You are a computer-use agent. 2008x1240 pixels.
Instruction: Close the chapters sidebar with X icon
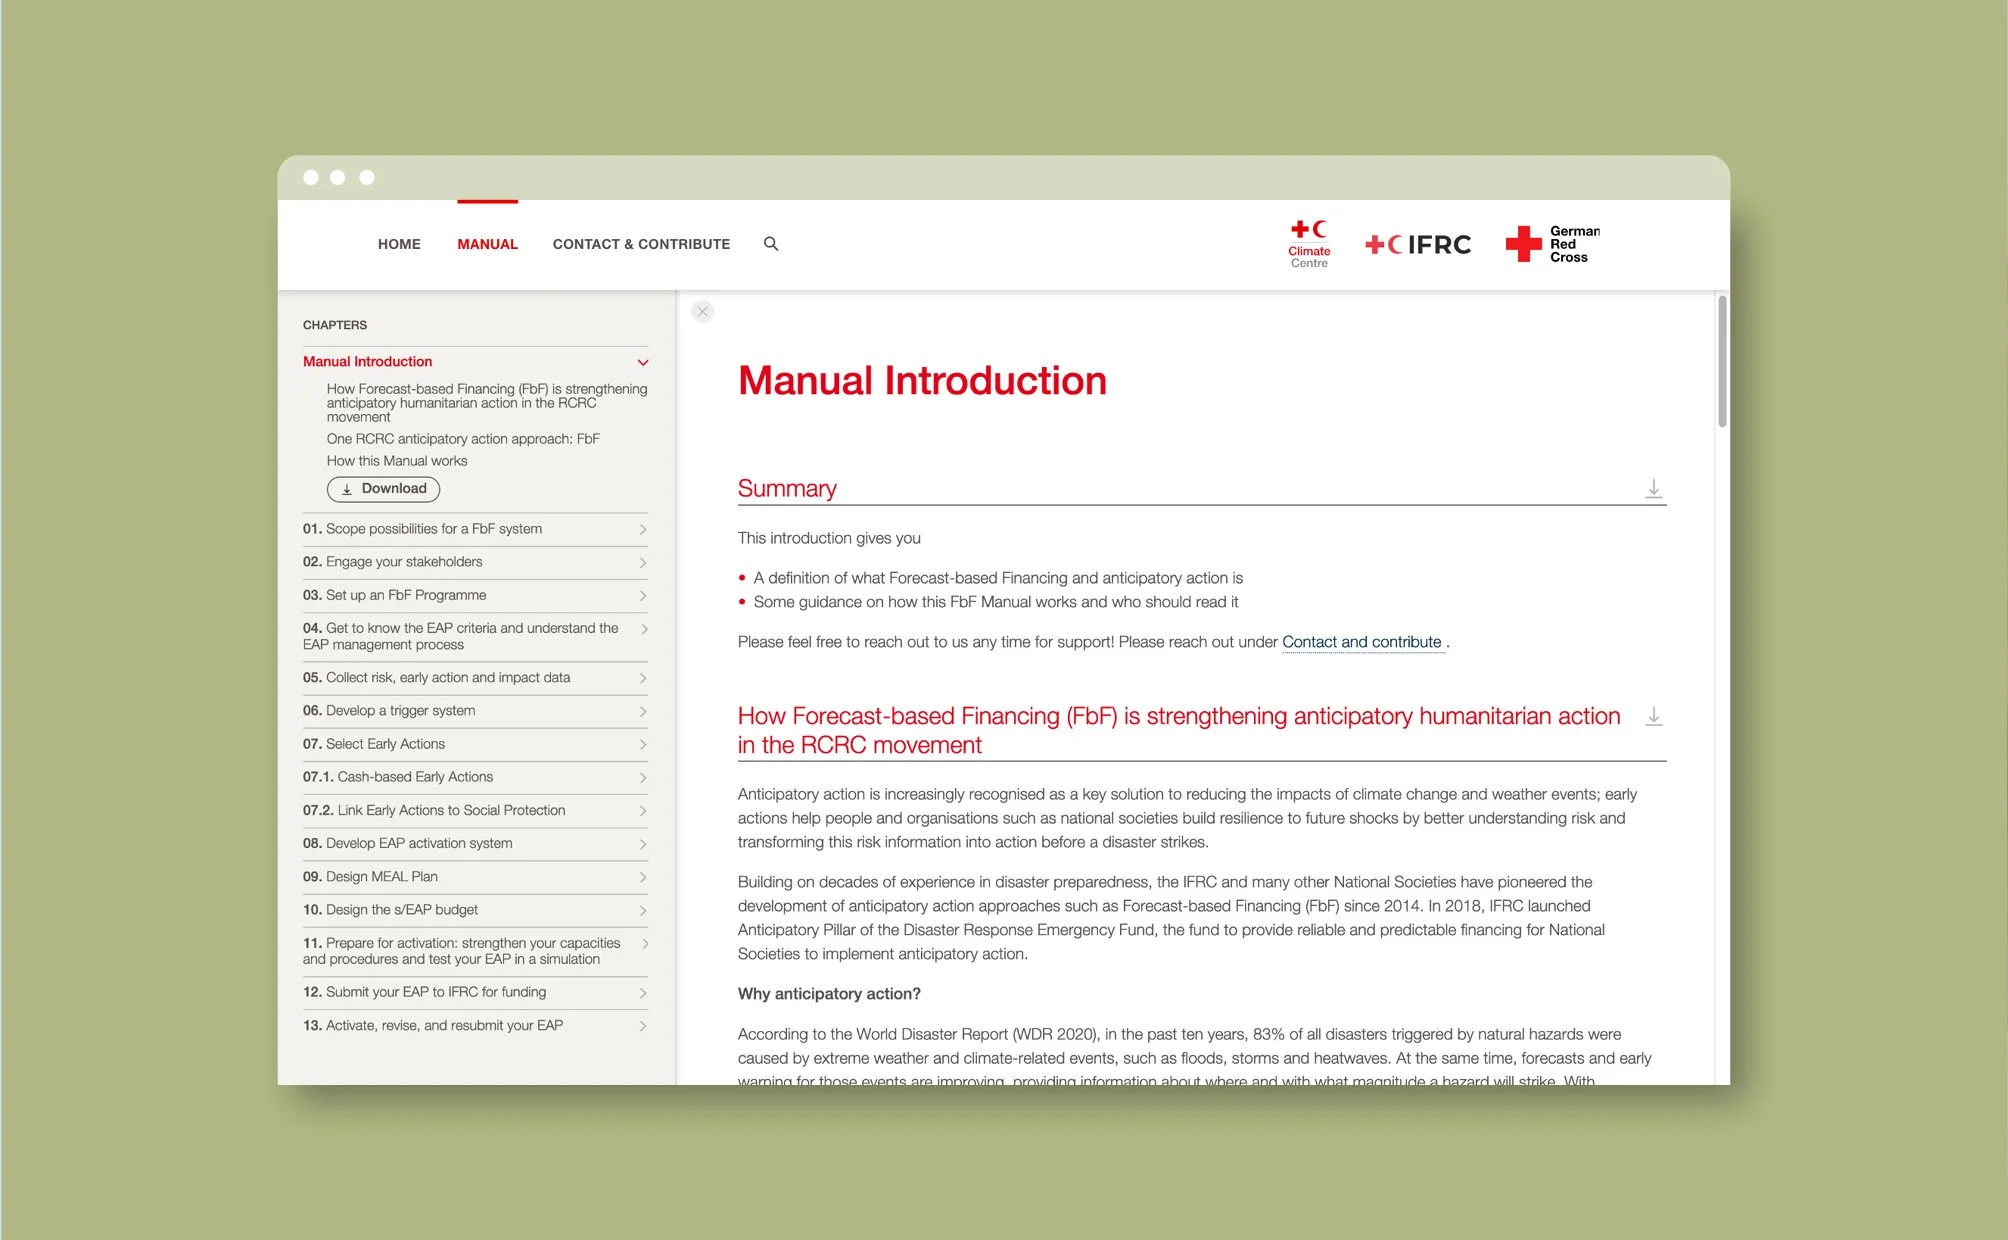[703, 312]
